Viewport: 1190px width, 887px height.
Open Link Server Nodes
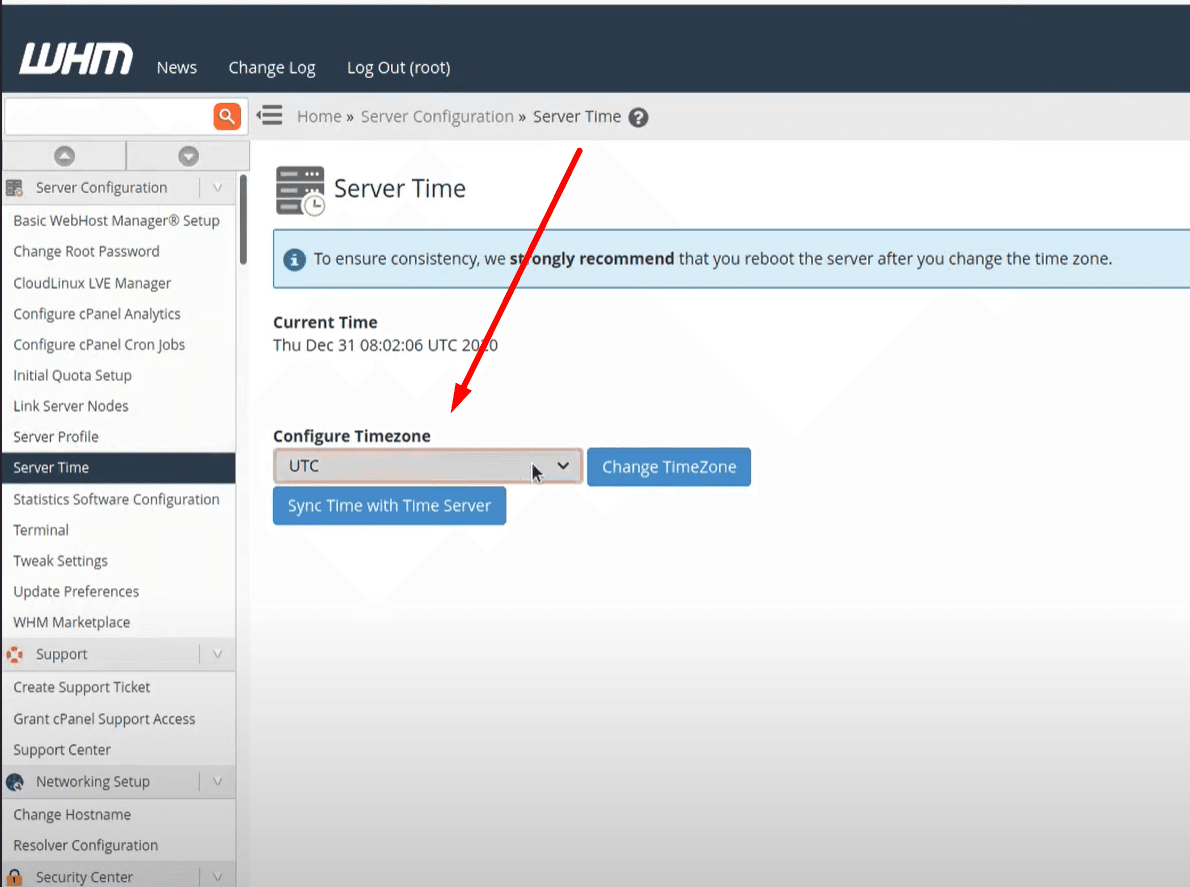click(71, 406)
